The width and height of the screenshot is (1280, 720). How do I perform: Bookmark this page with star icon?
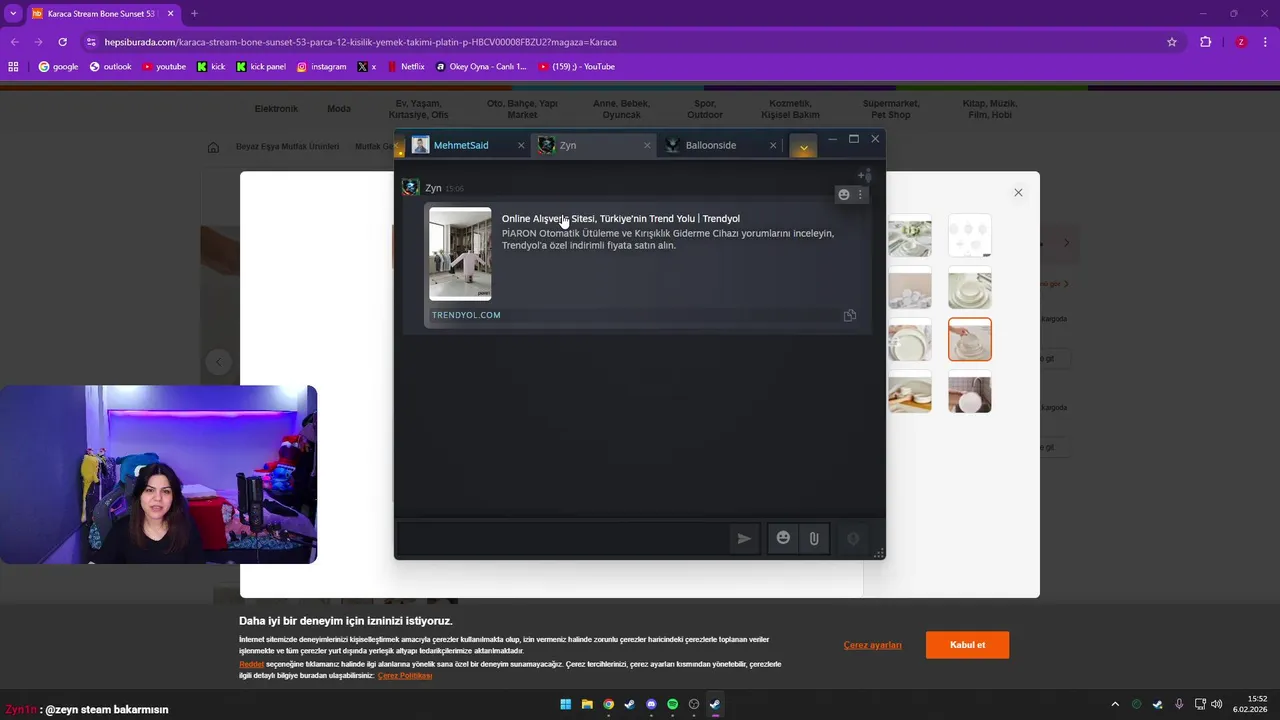coord(1172,42)
